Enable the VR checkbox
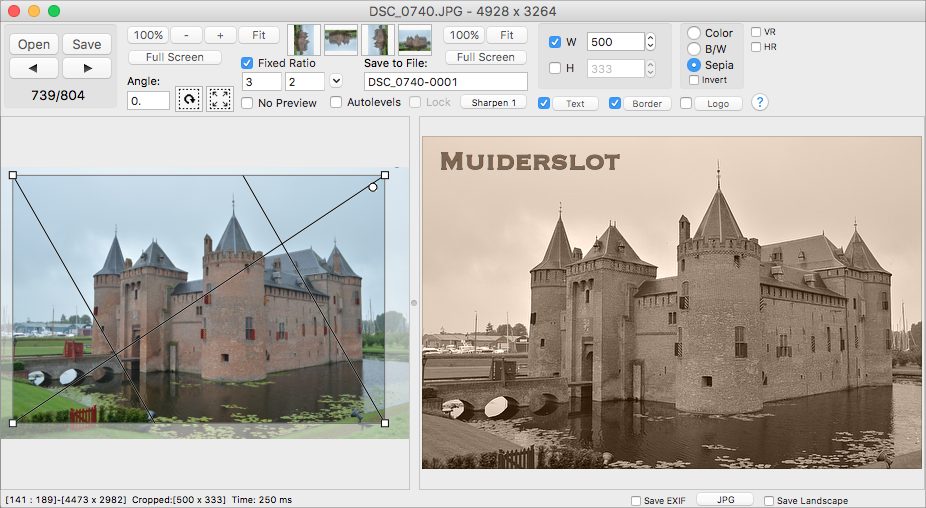The height and width of the screenshot is (508, 926). (756, 32)
